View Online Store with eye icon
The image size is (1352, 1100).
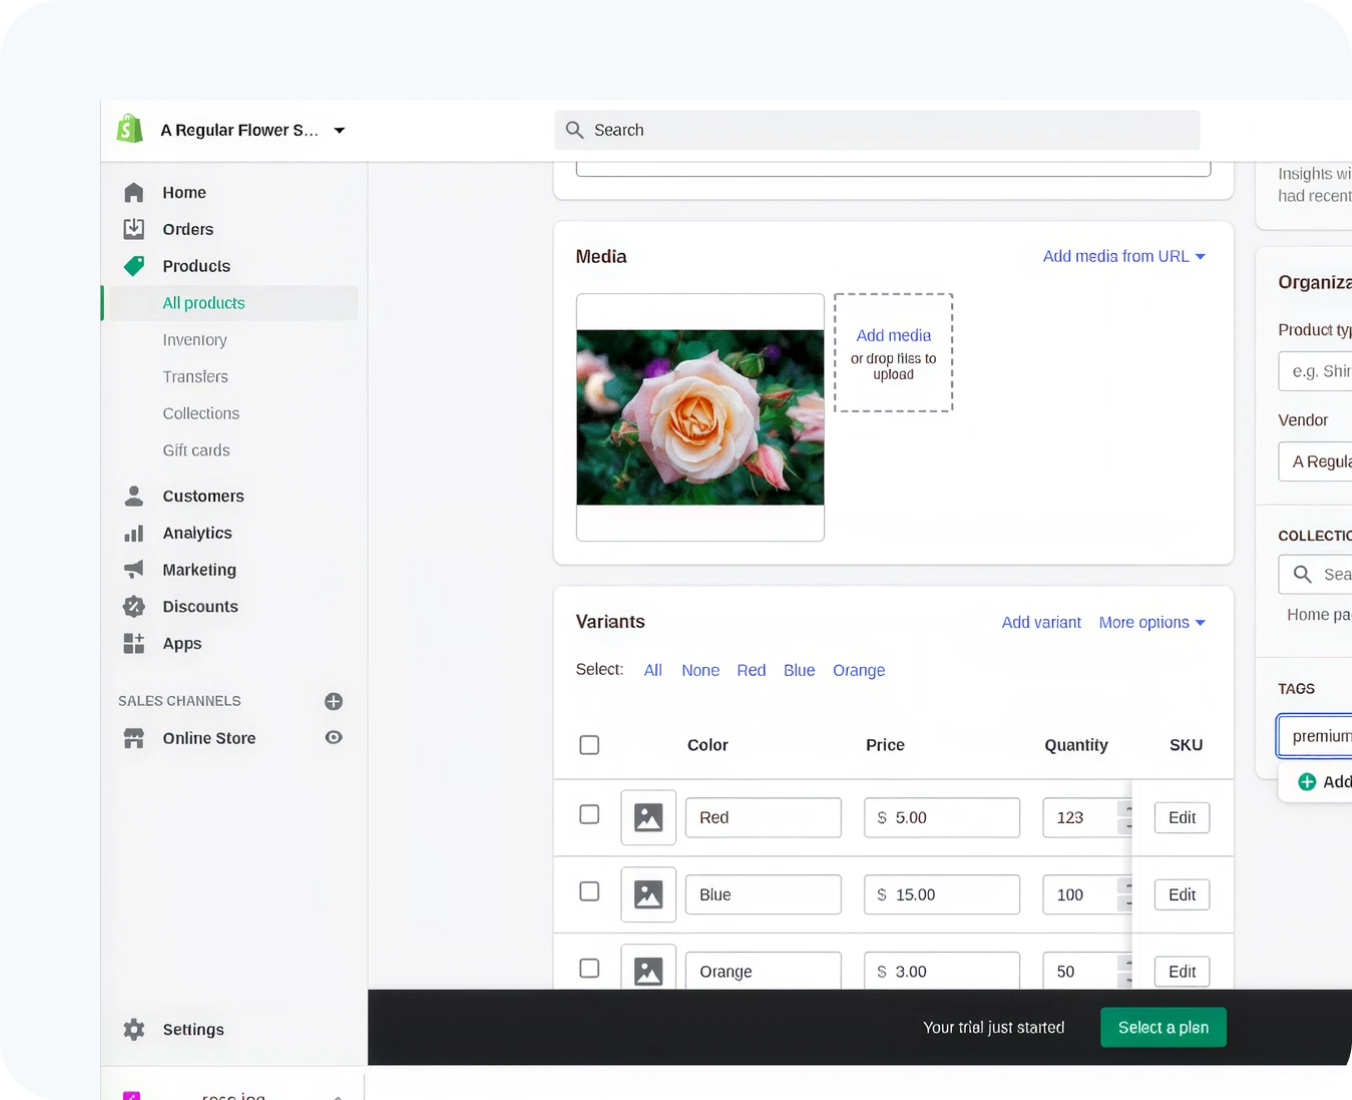point(334,737)
